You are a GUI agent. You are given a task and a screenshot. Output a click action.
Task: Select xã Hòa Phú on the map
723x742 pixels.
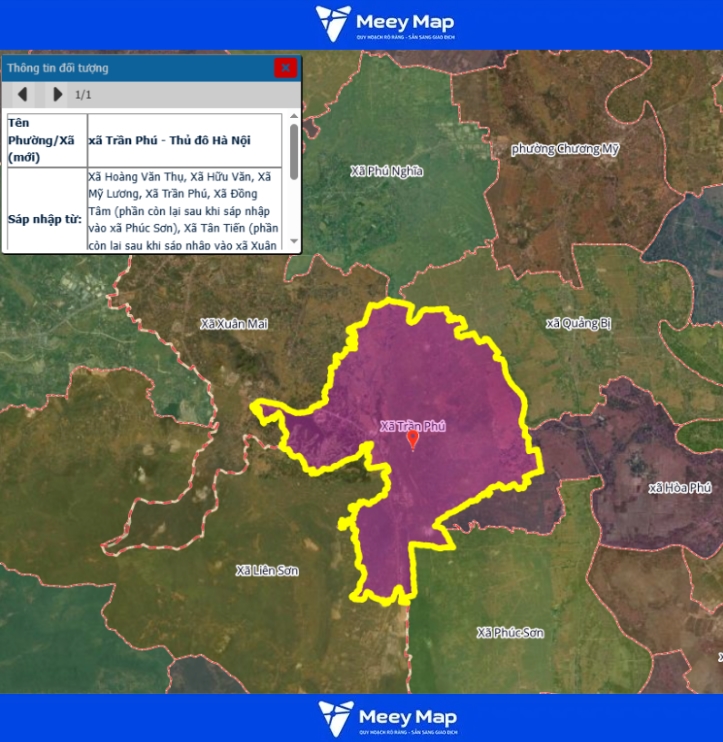tap(680, 488)
